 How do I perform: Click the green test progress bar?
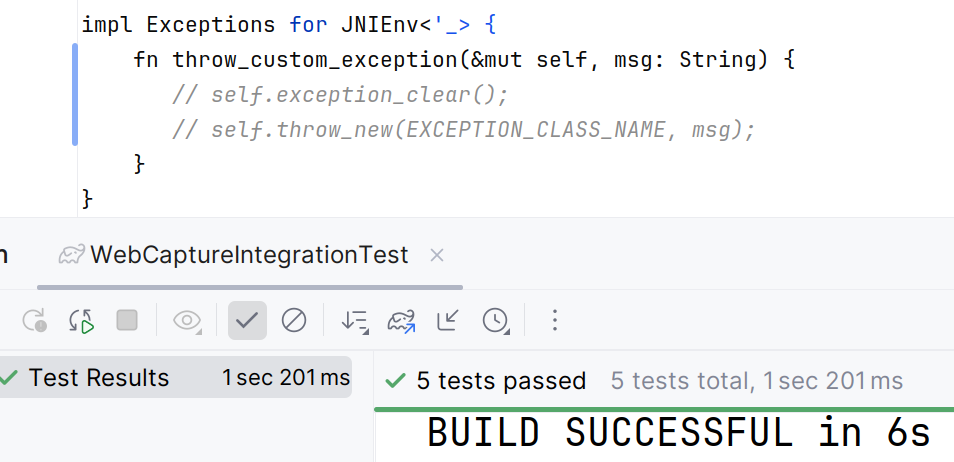pyautogui.click(x=664, y=409)
